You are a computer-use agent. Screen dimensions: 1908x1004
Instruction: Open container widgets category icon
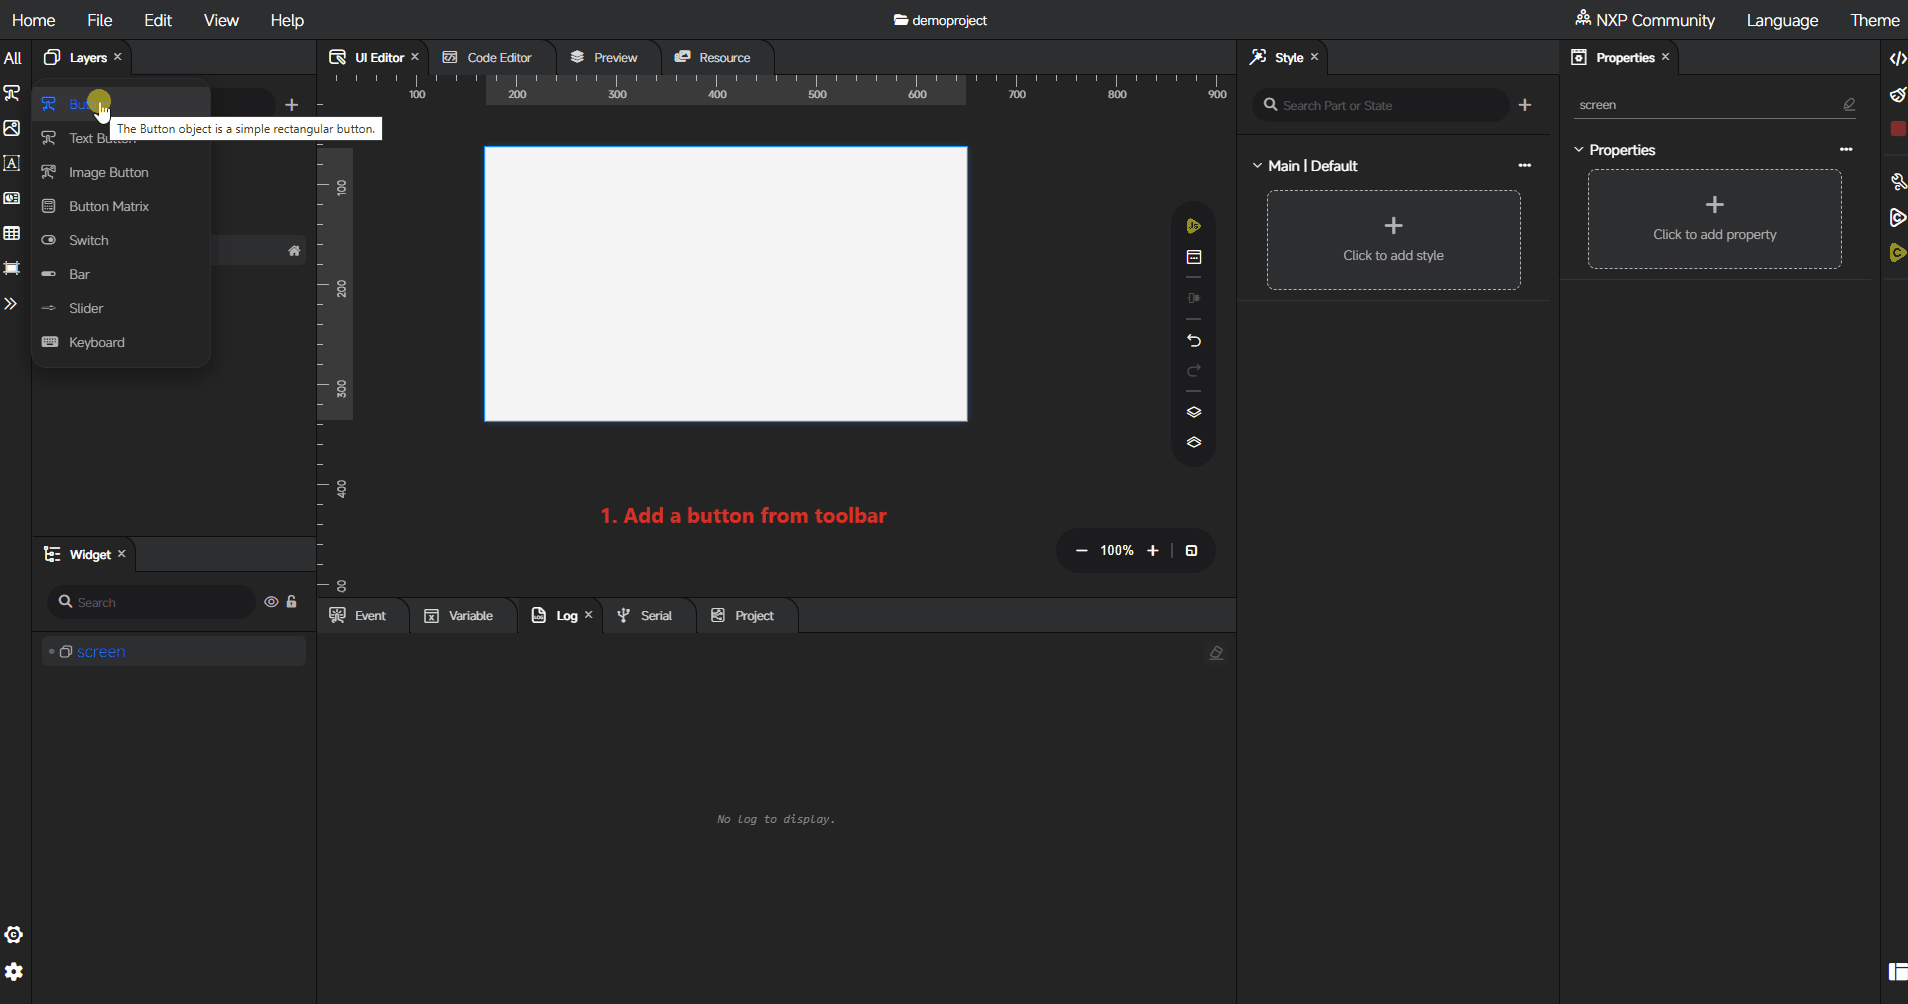(x=12, y=268)
